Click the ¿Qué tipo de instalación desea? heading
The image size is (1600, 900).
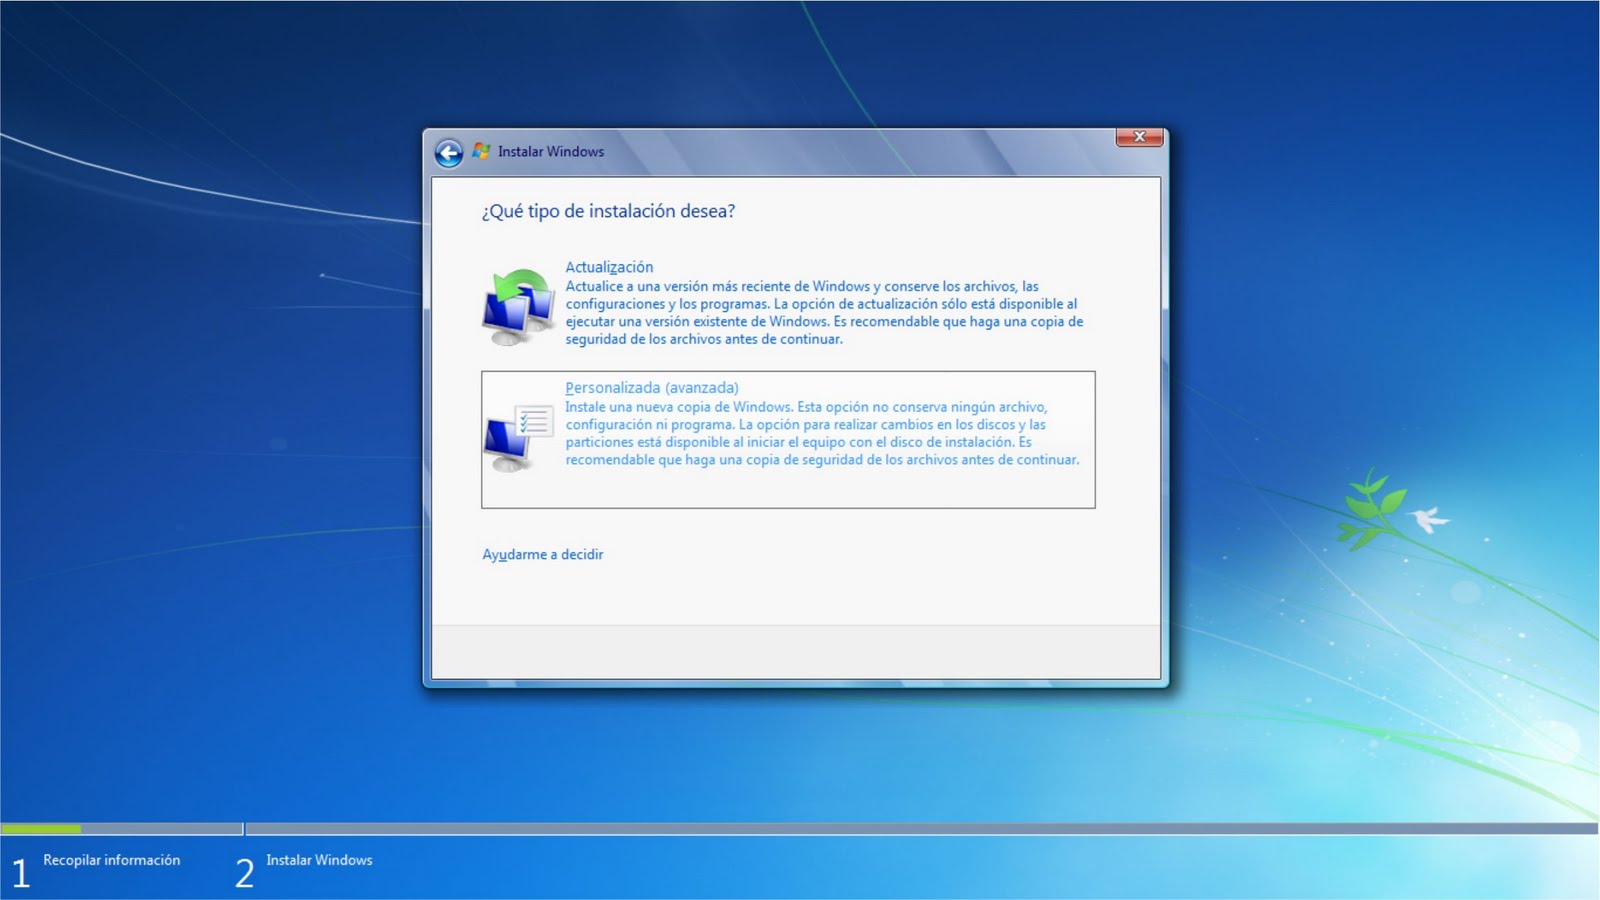608,211
